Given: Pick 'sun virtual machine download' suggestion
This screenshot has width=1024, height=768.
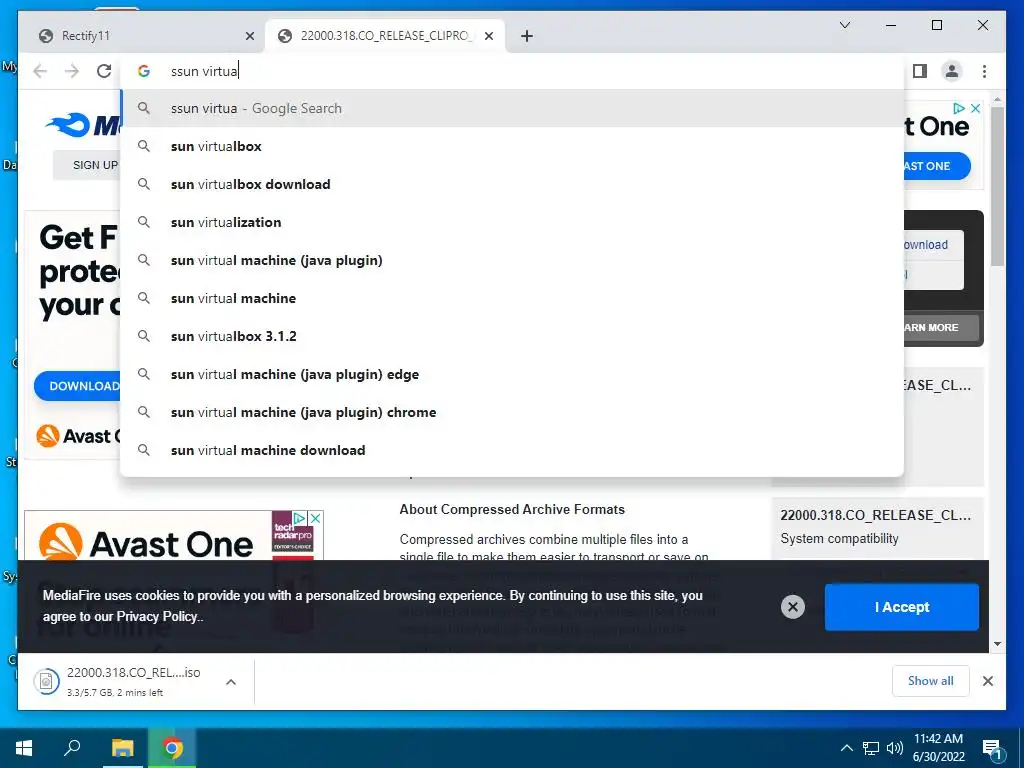Looking at the screenshot, I should [512, 450].
